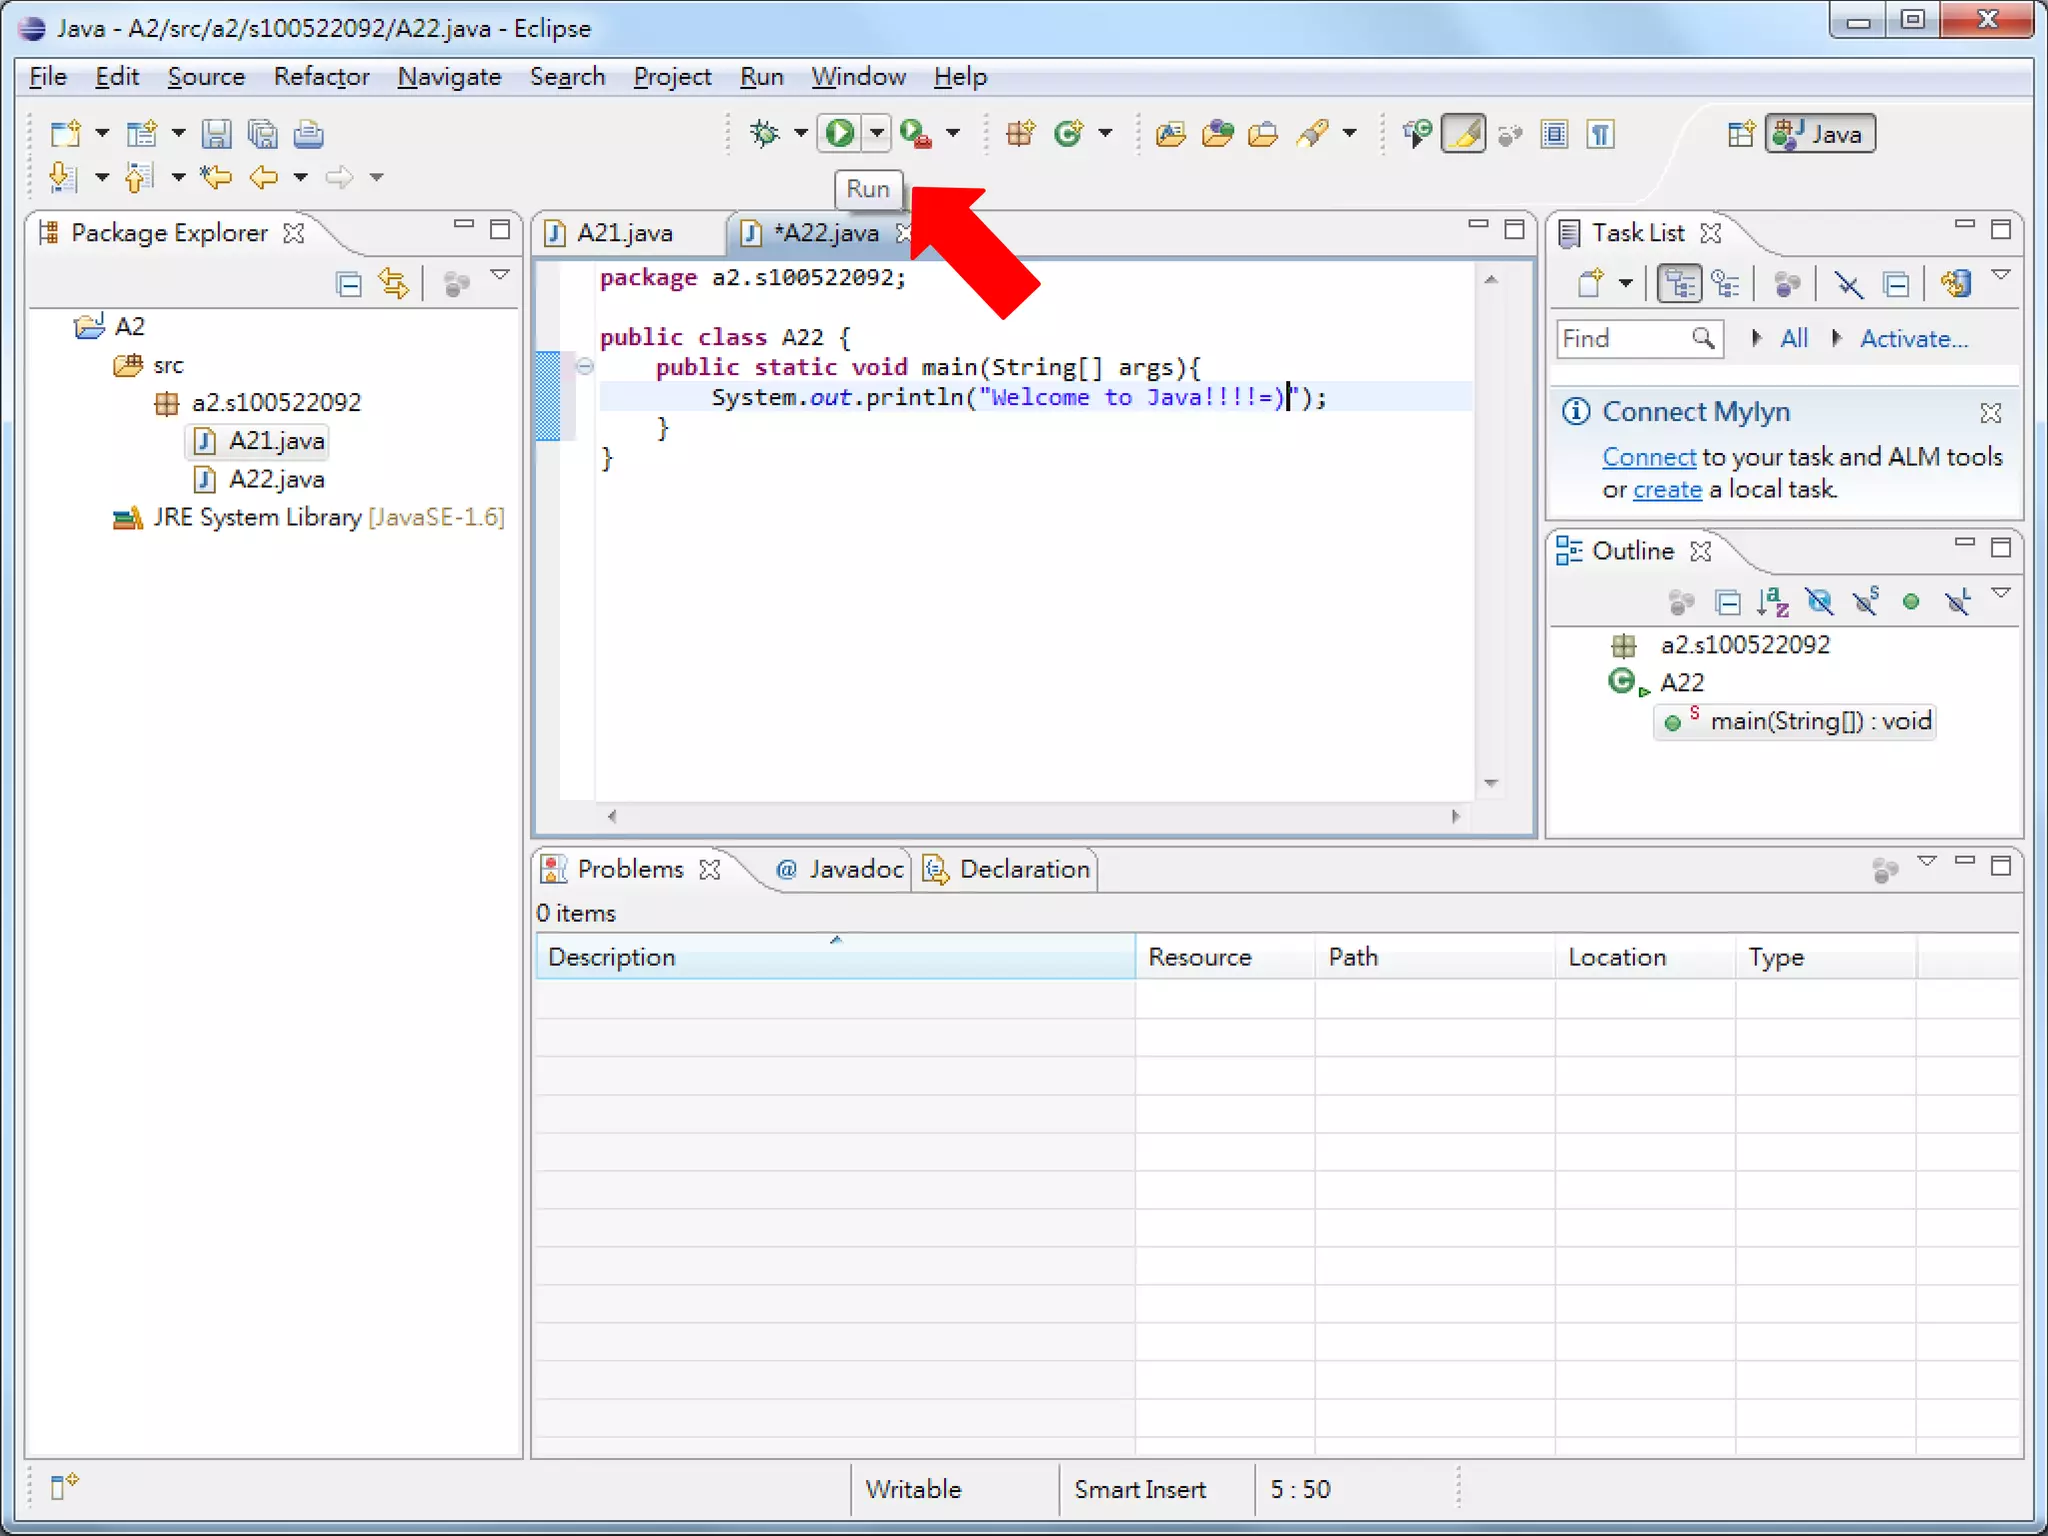
Task: Click the Connect link in Mylyn panel
Action: pos(1648,457)
